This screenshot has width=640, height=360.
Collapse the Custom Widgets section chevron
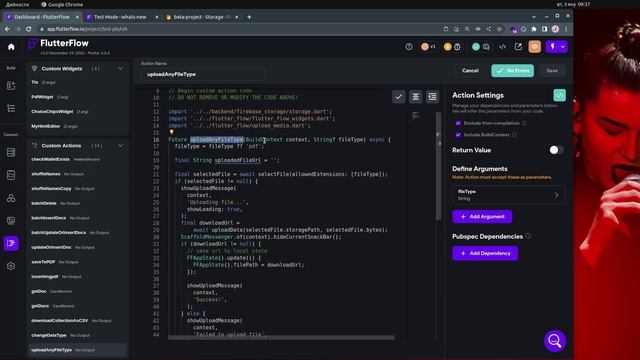120,69
